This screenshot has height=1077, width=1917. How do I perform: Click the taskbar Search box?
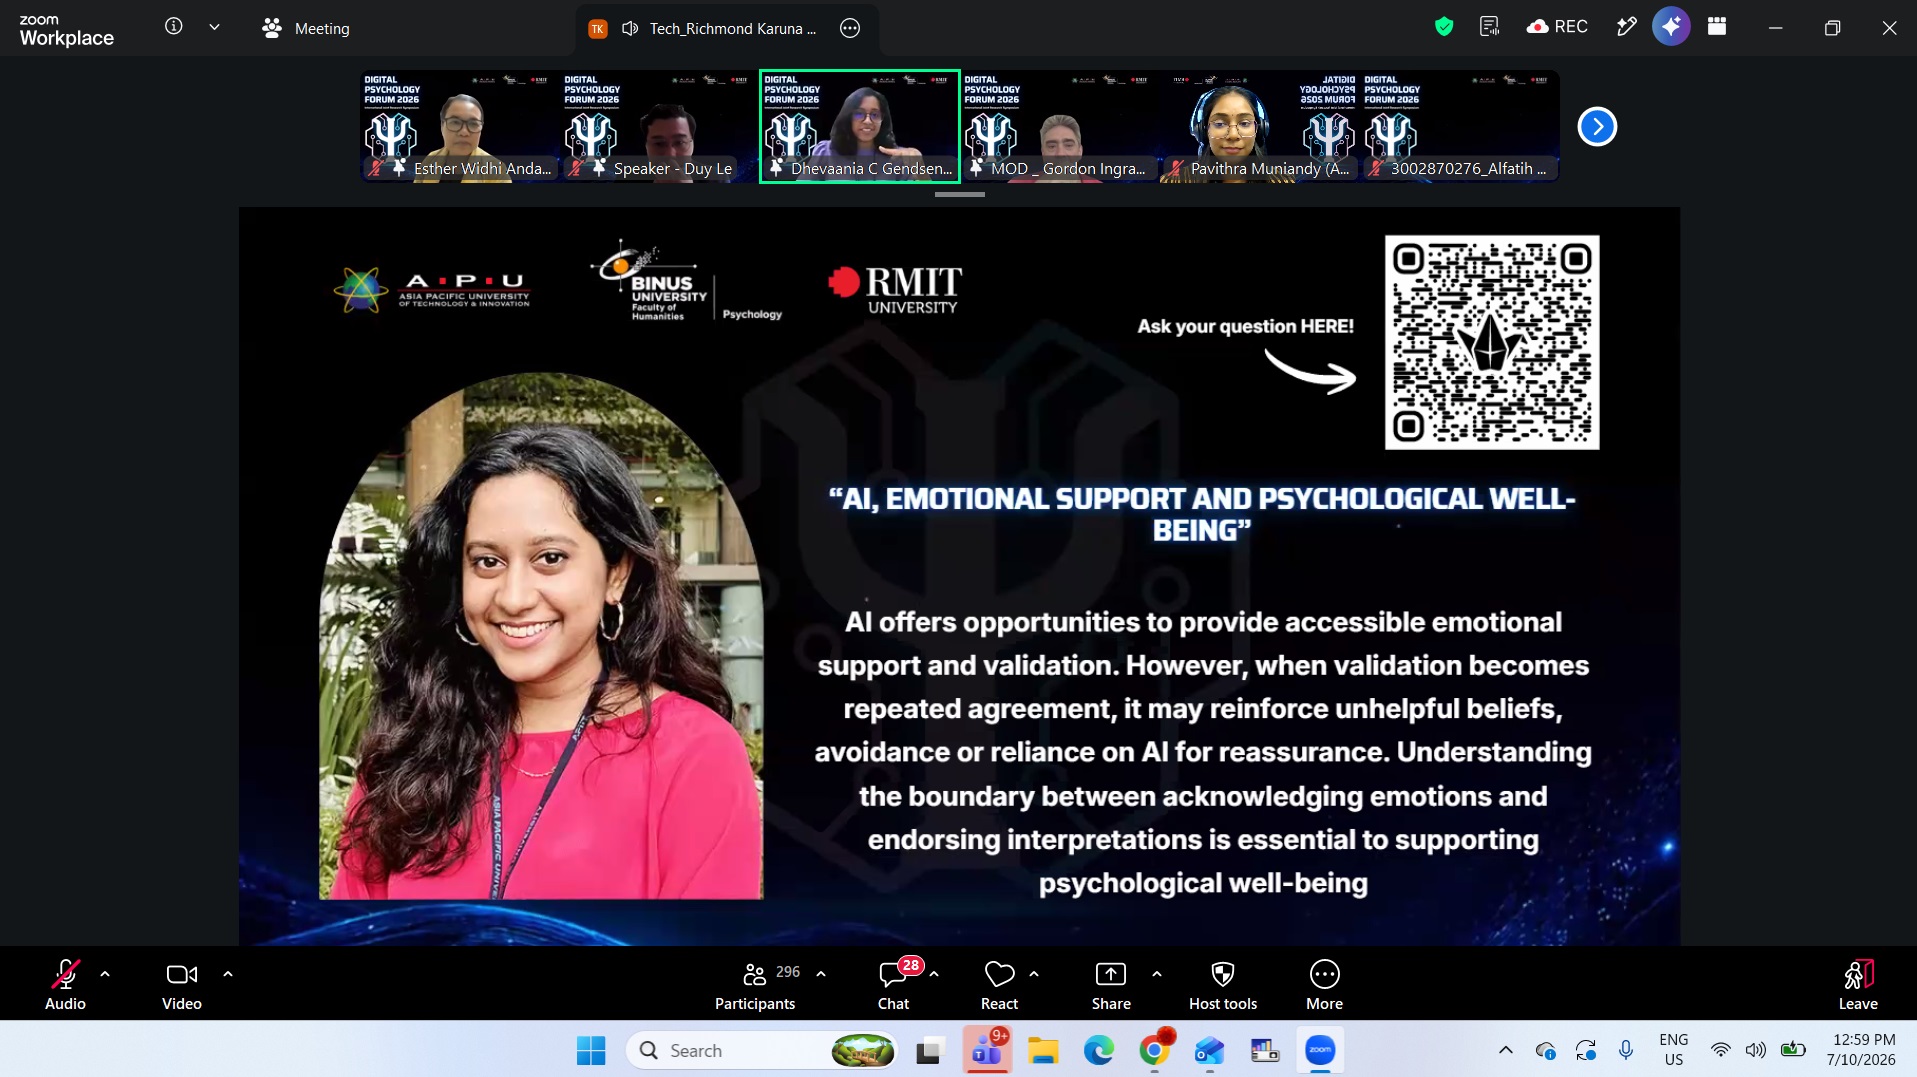point(762,1050)
